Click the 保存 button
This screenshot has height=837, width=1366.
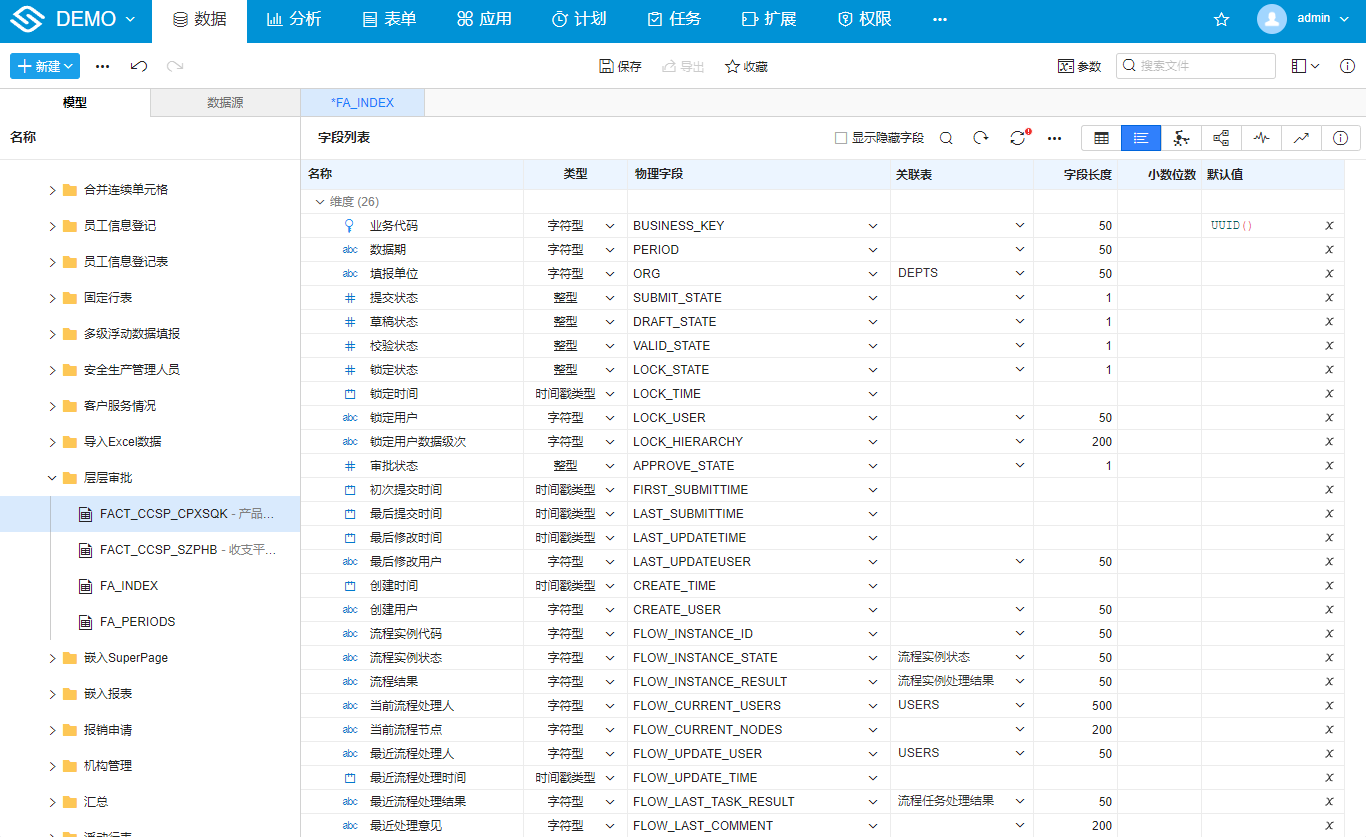(x=620, y=66)
